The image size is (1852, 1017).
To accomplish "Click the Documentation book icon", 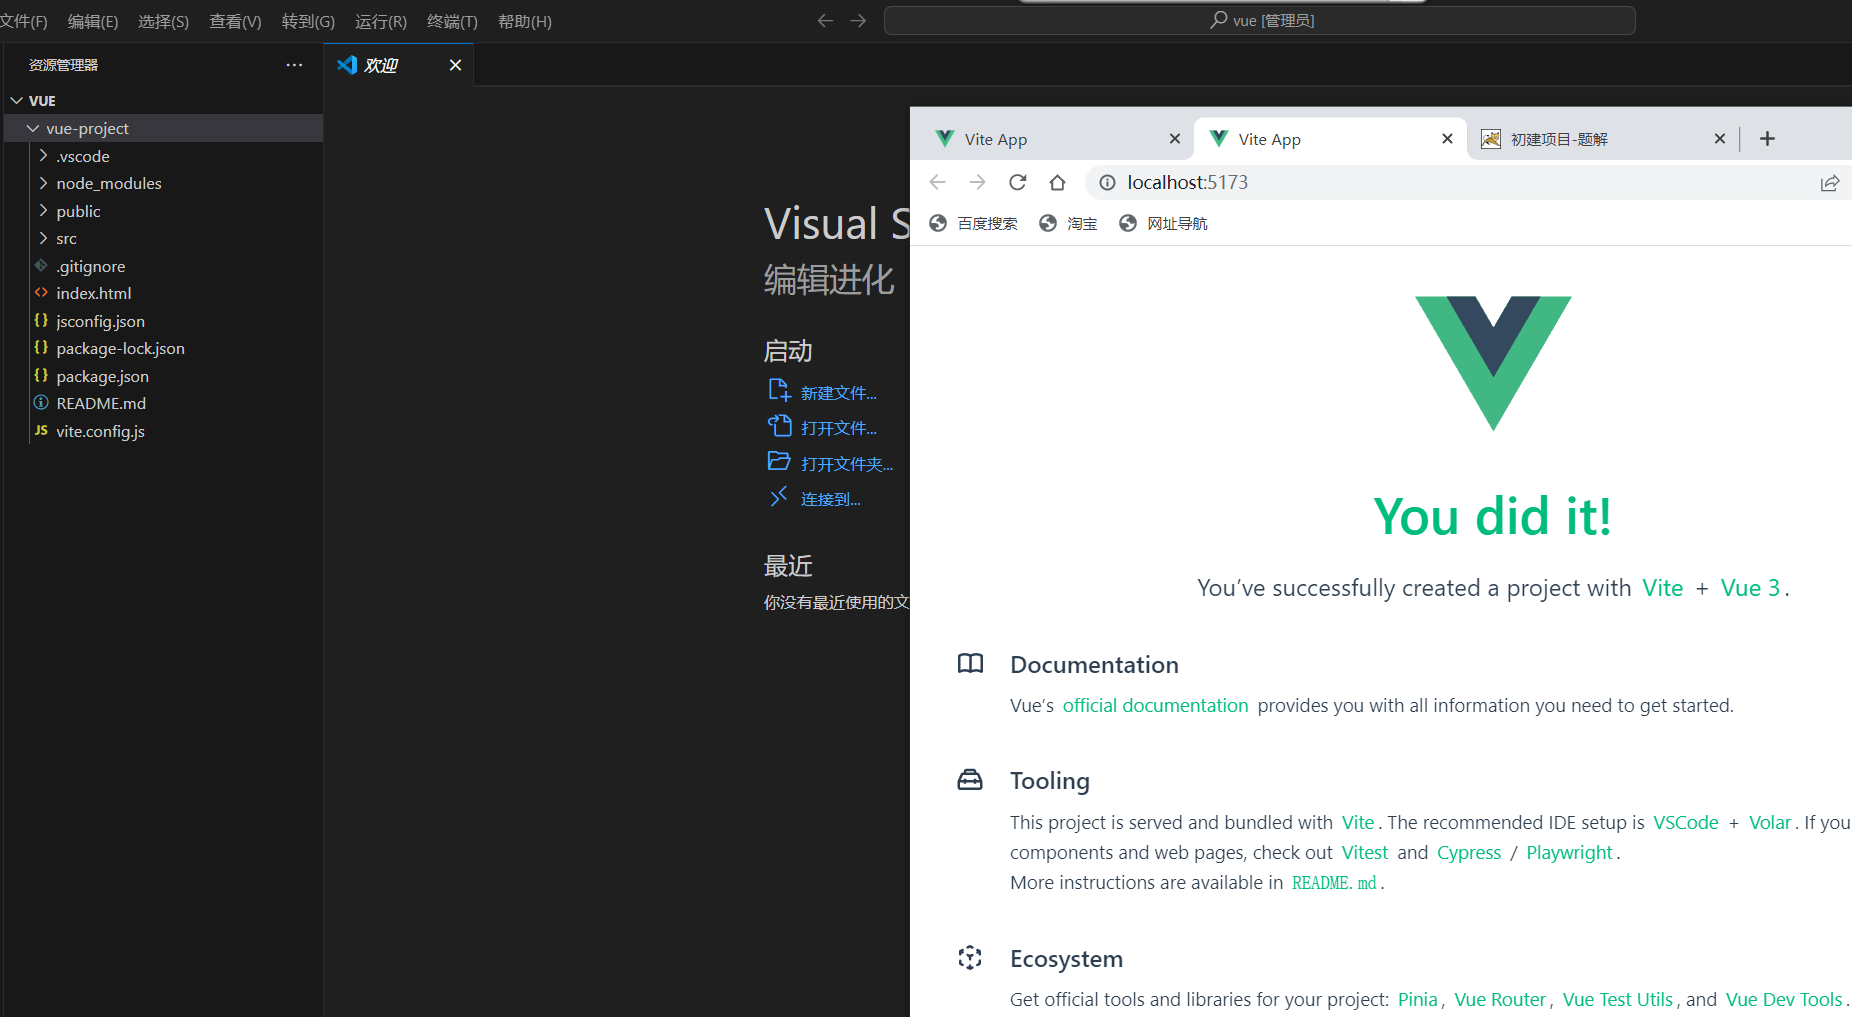I will click(970, 664).
